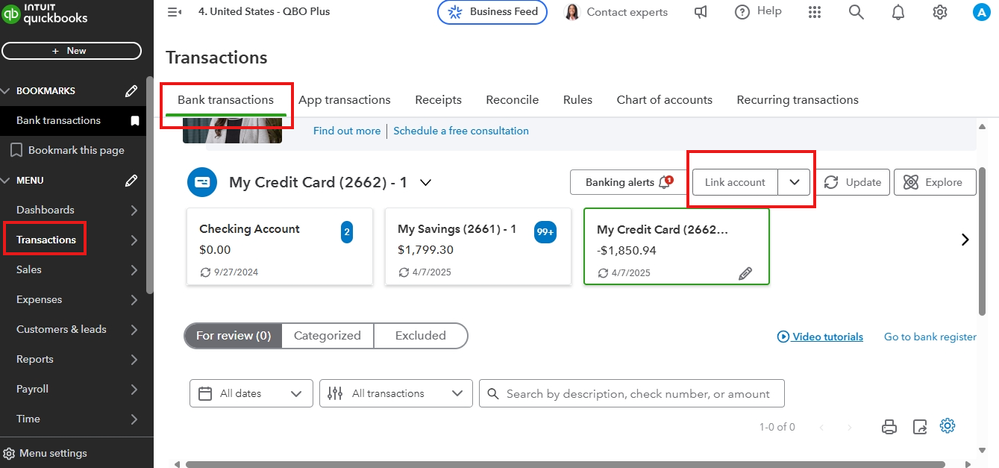Viewport: 999px width, 468px height.
Task: Click the search magnifier in header
Action: (x=856, y=12)
